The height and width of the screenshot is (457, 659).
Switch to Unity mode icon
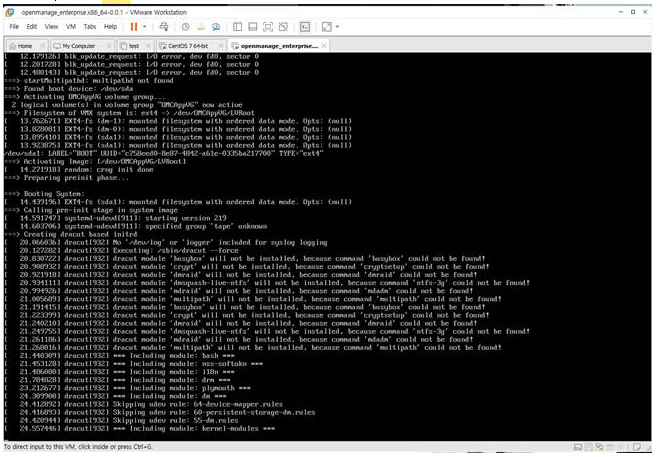(x=283, y=27)
